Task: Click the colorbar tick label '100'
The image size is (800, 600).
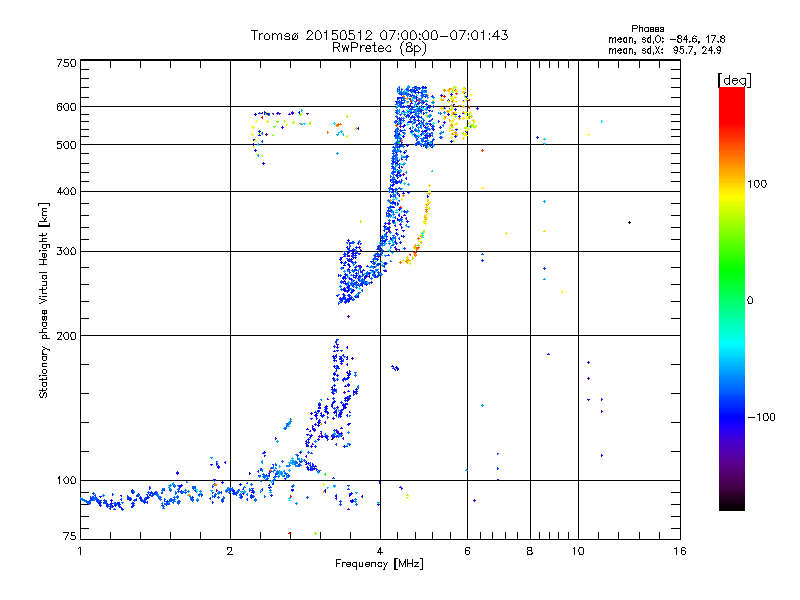Action: point(757,184)
